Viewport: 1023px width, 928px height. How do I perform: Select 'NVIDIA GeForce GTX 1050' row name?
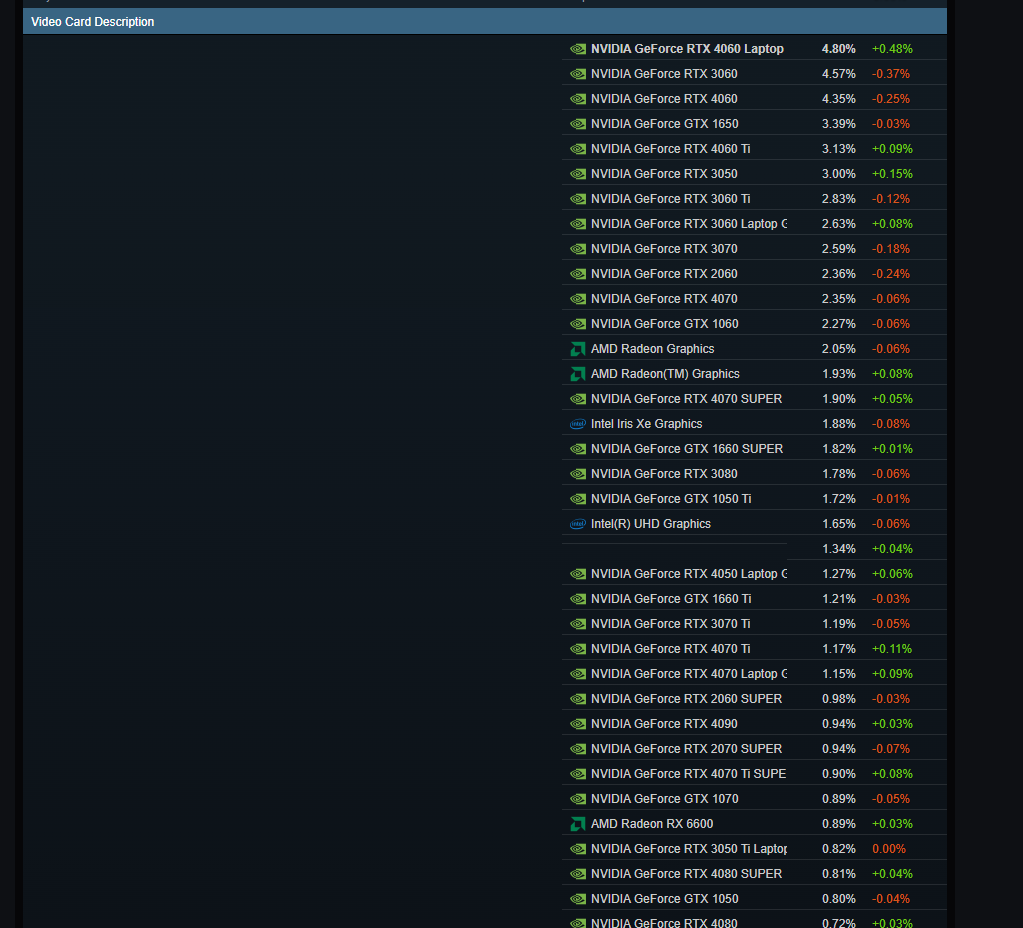[x=665, y=899]
